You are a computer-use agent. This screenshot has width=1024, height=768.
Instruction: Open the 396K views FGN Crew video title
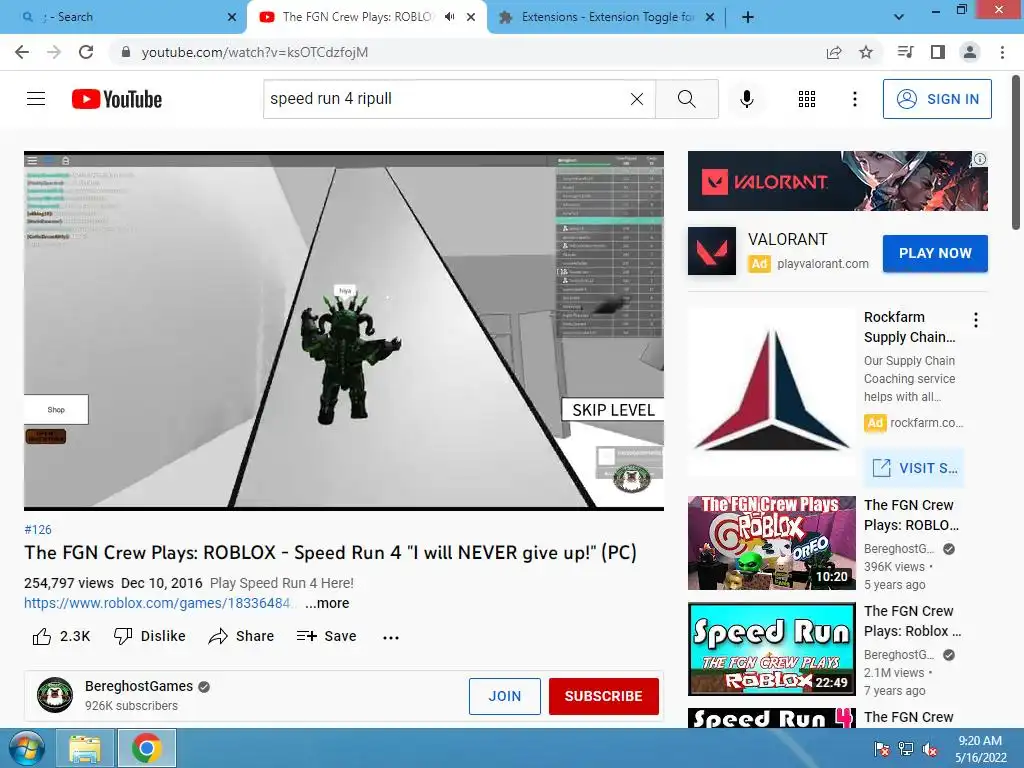pos(911,515)
